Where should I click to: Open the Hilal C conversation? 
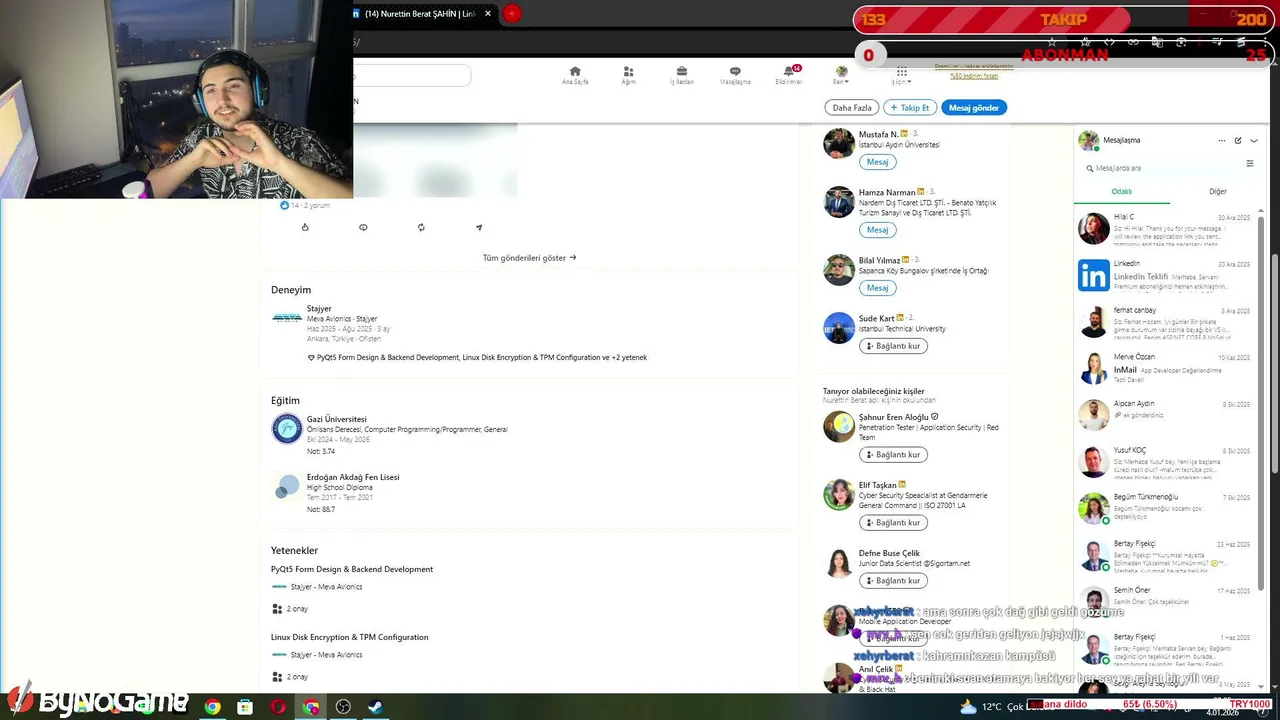click(1164, 229)
